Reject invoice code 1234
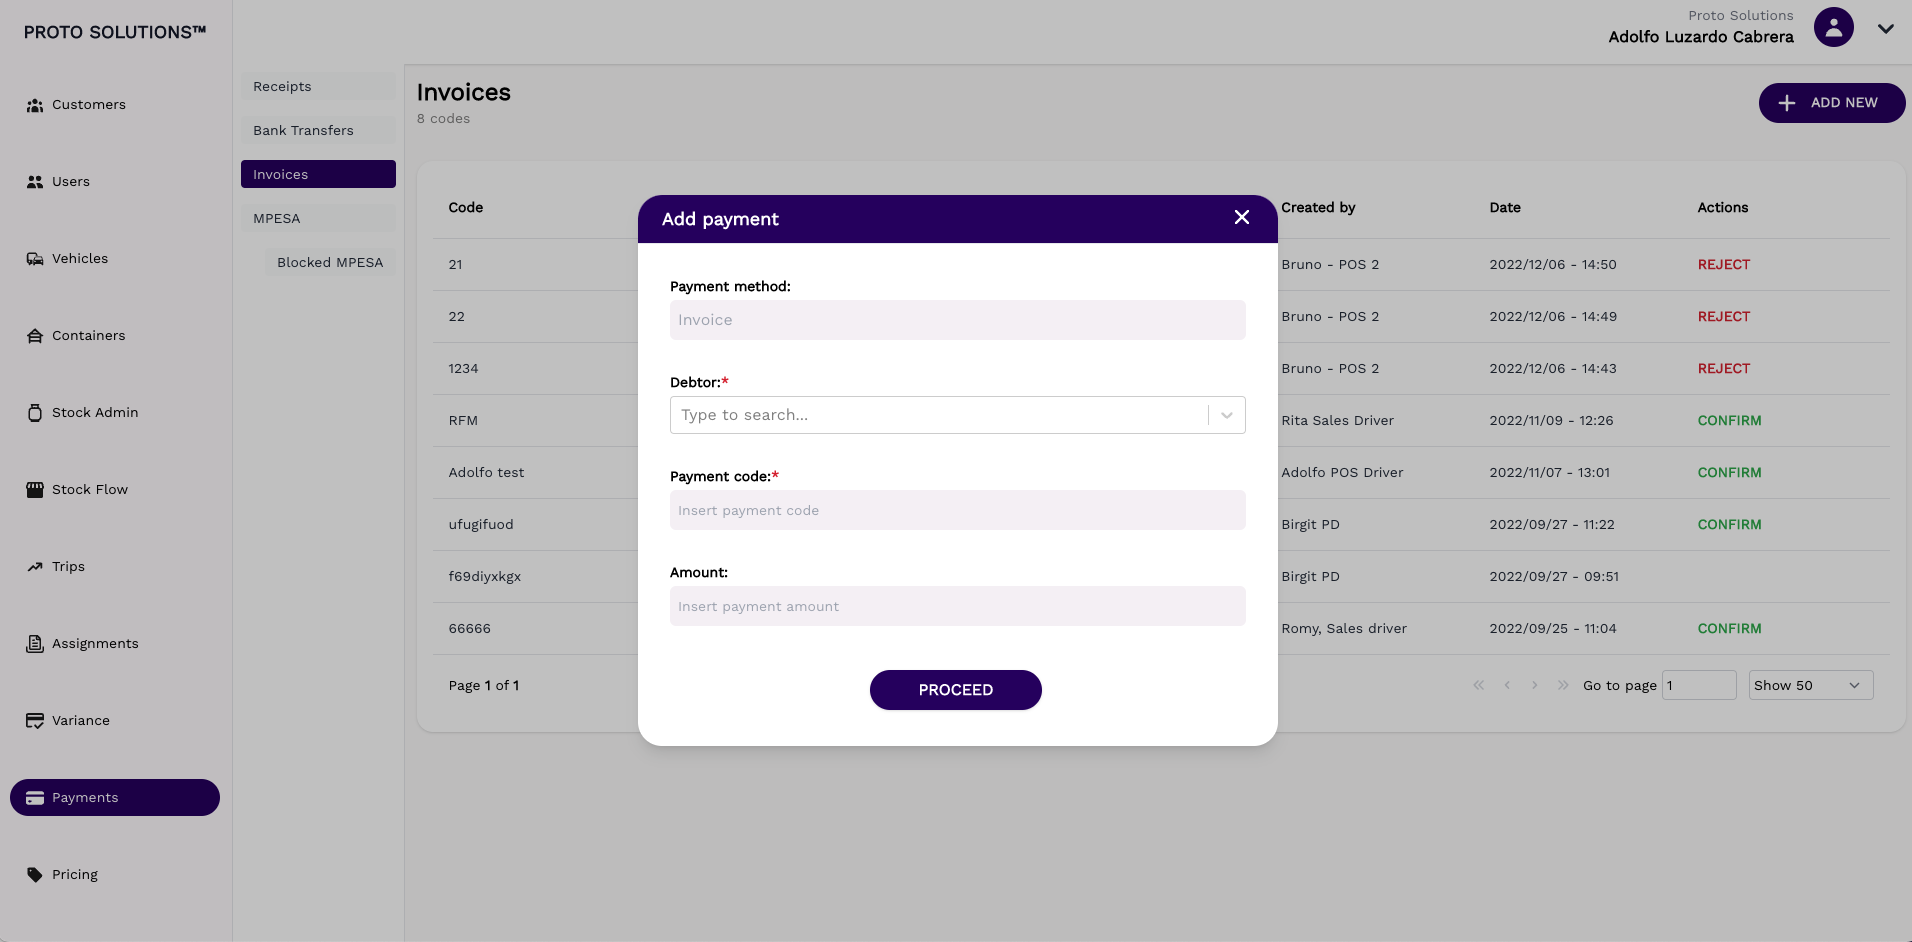Screen dimensions: 1912x942 [1724, 369]
